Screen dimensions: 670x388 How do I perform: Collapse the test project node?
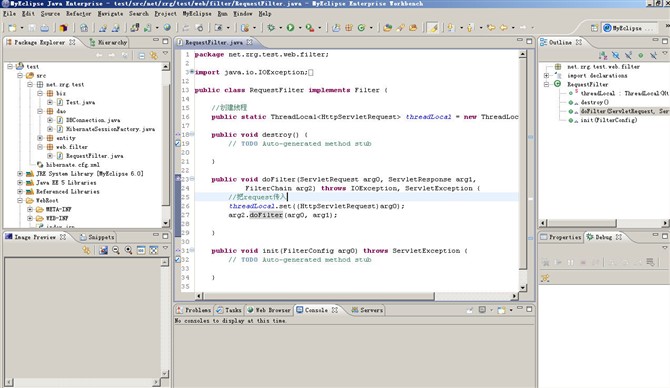click(10, 66)
